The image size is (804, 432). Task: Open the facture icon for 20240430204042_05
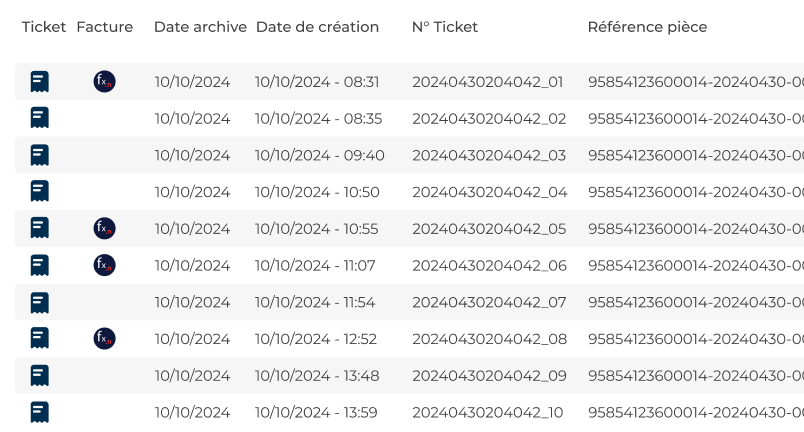click(x=105, y=228)
